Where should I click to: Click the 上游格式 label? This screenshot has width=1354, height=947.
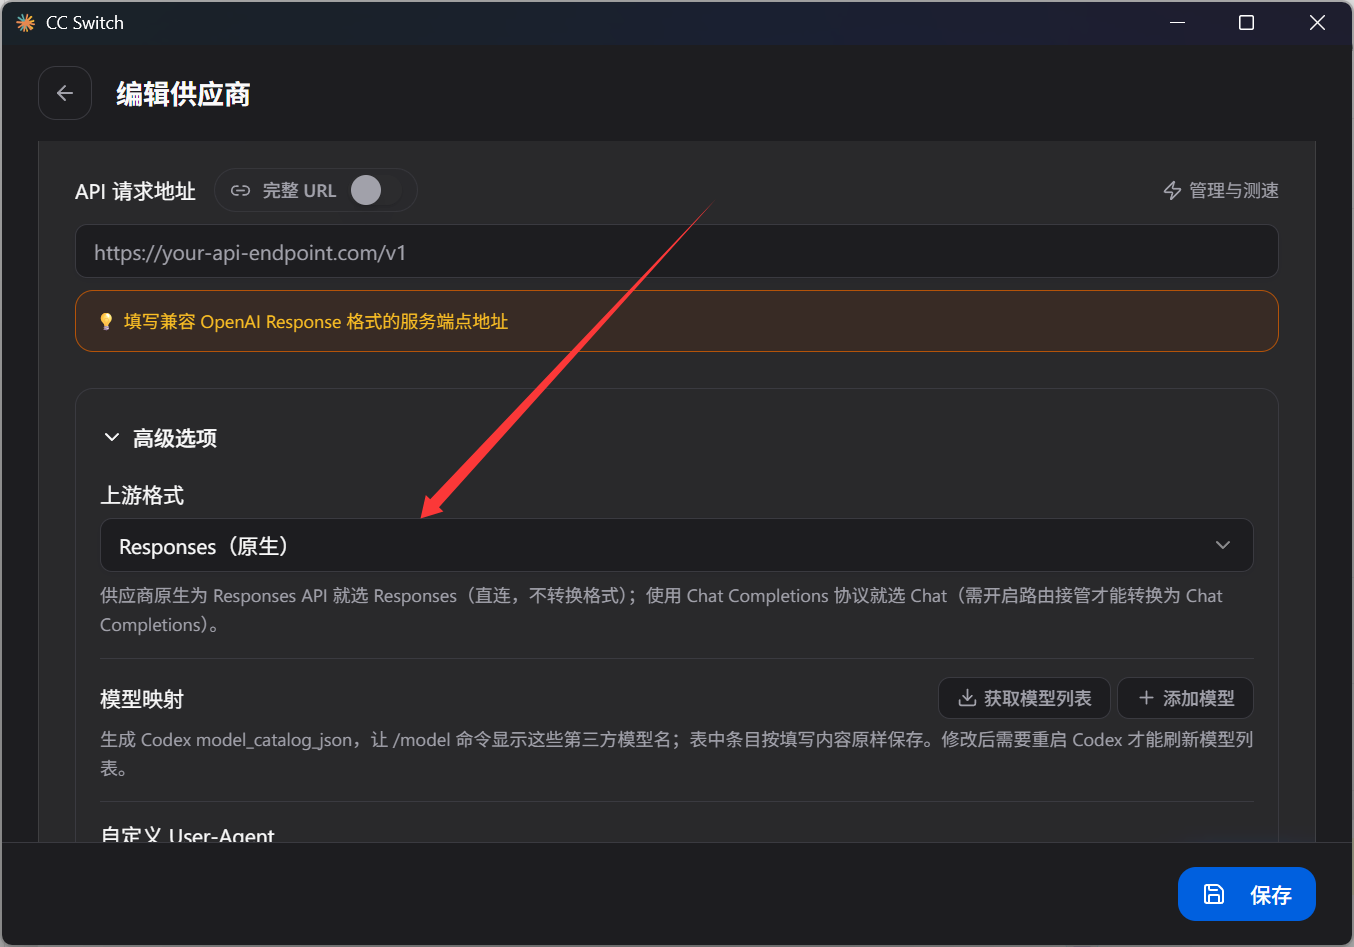point(142,495)
